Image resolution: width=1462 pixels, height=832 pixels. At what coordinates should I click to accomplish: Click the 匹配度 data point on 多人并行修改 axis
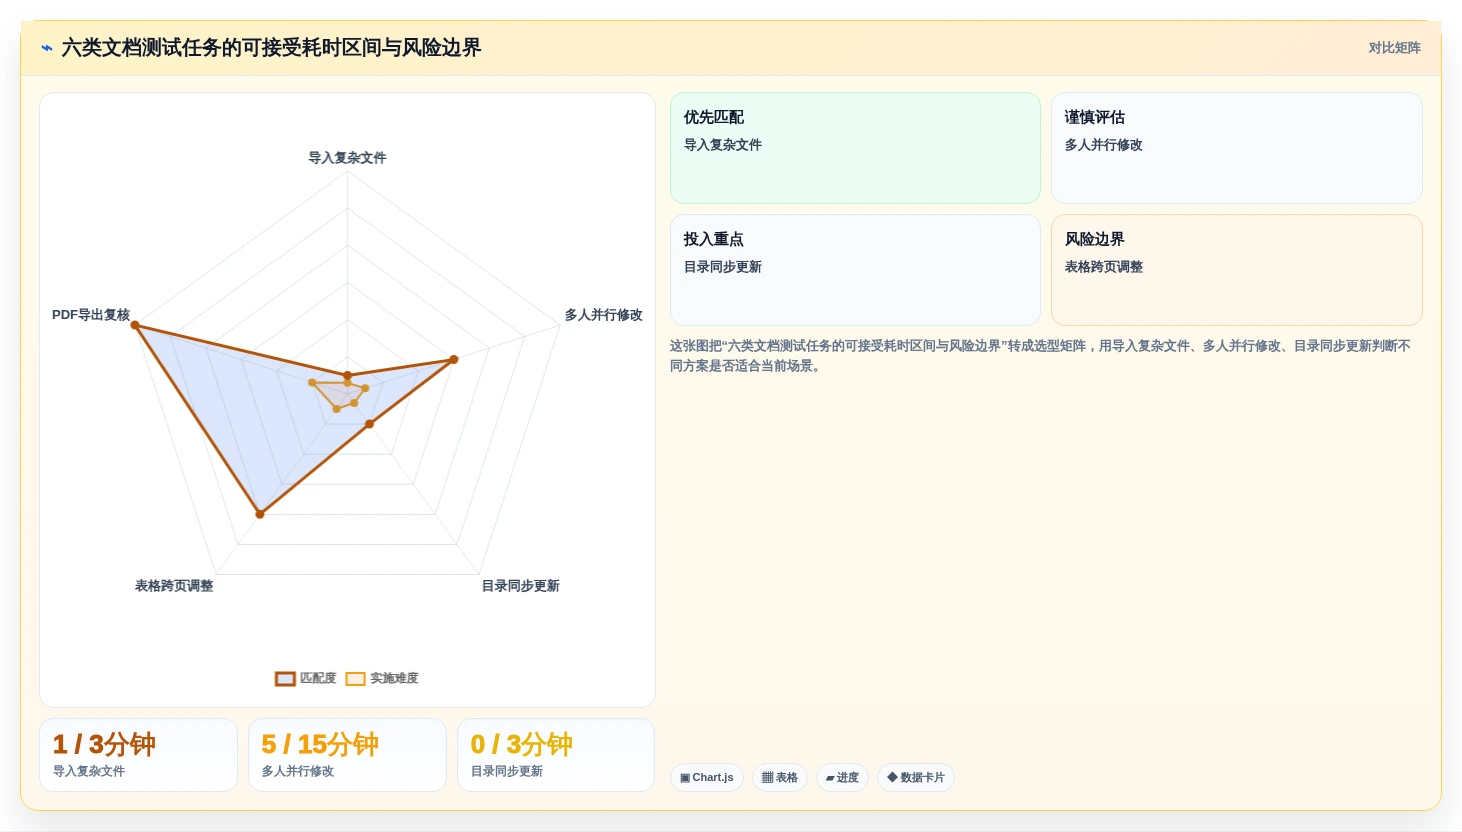point(453,359)
